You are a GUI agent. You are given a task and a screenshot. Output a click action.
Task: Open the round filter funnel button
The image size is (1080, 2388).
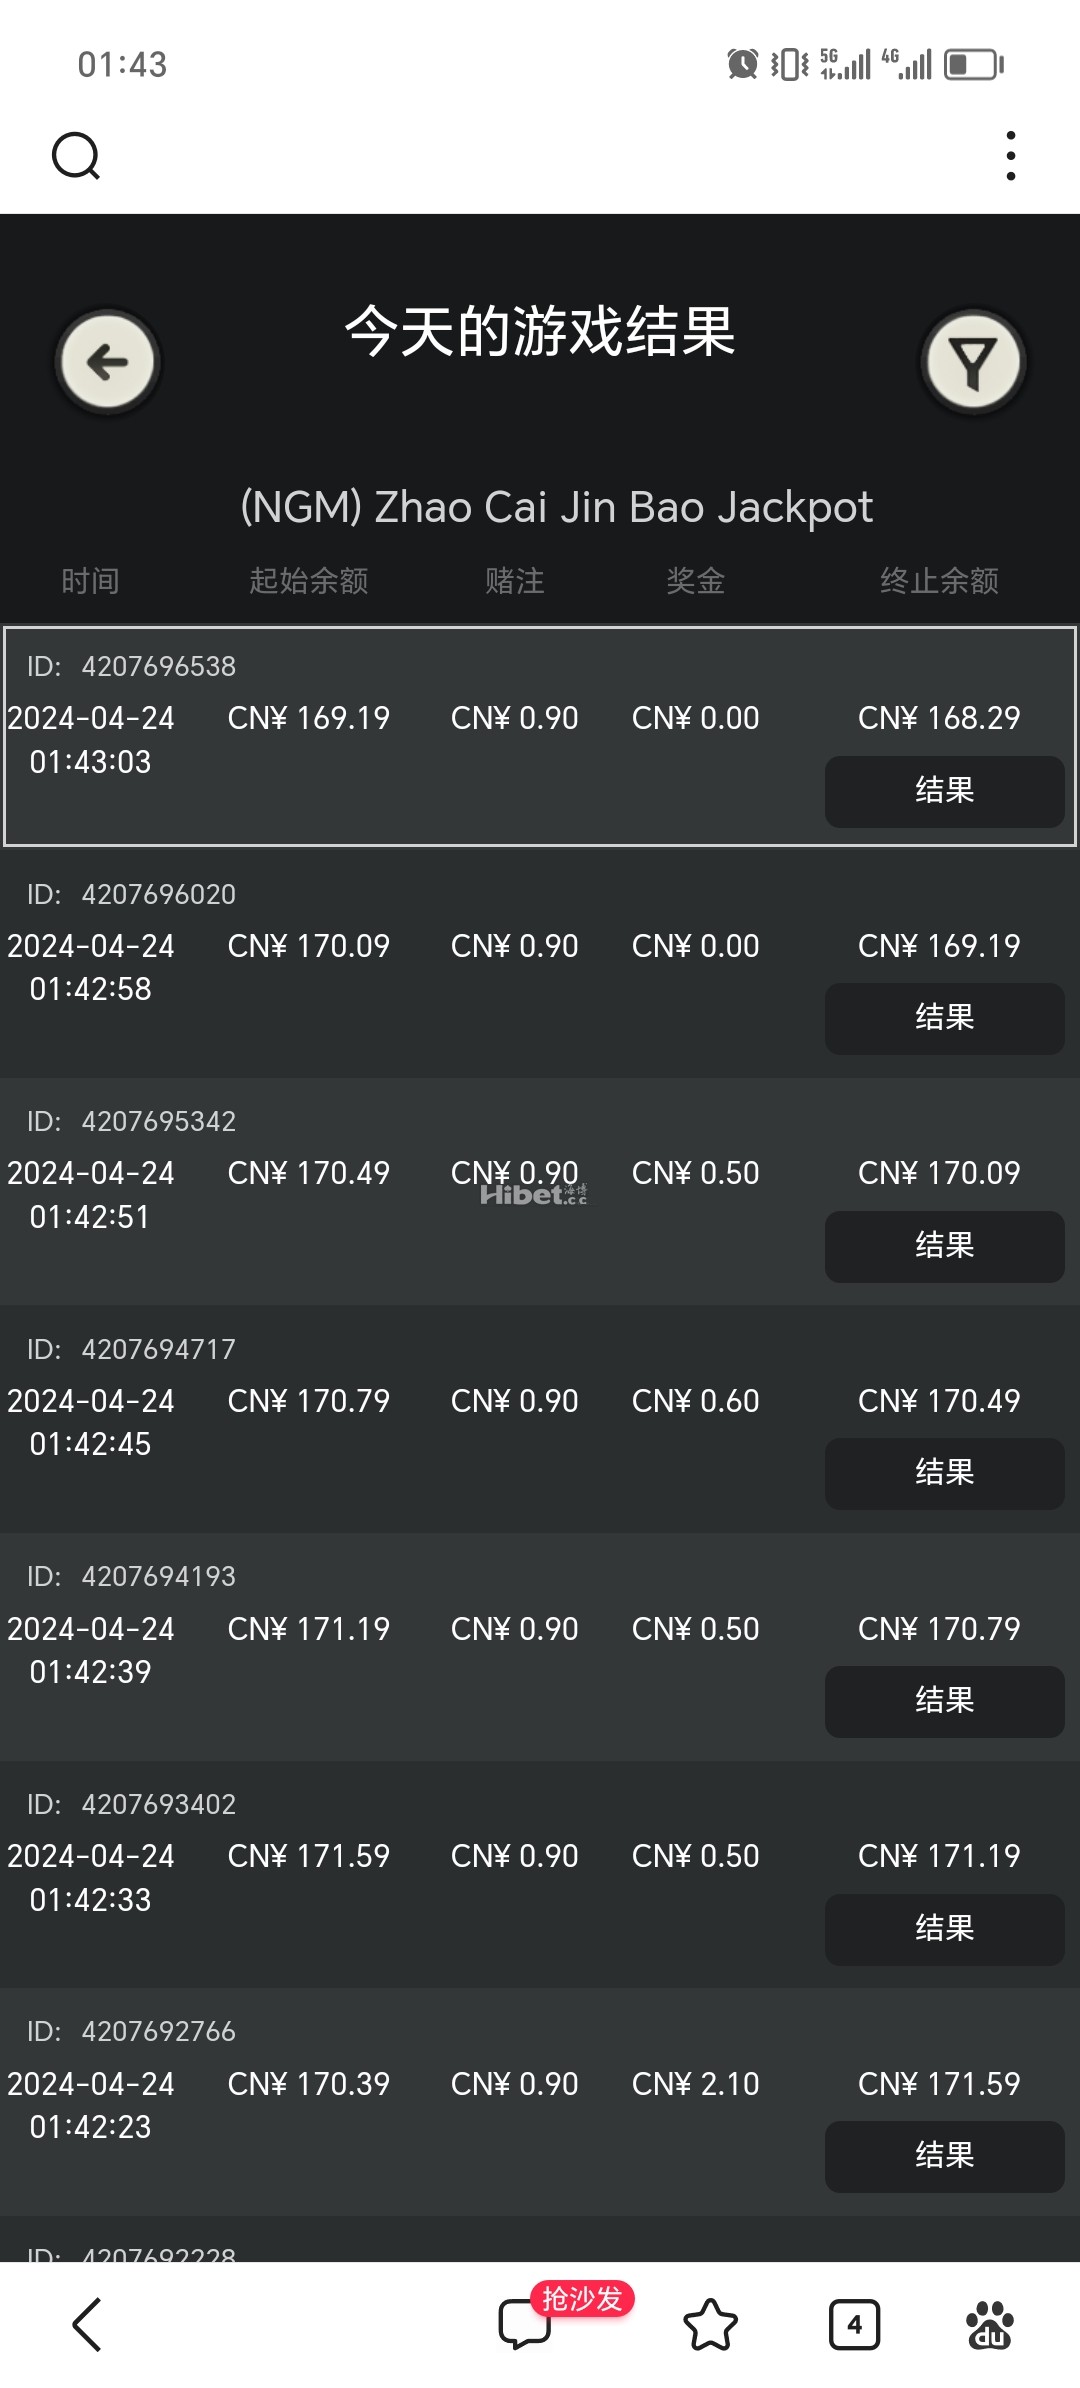(973, 362)
